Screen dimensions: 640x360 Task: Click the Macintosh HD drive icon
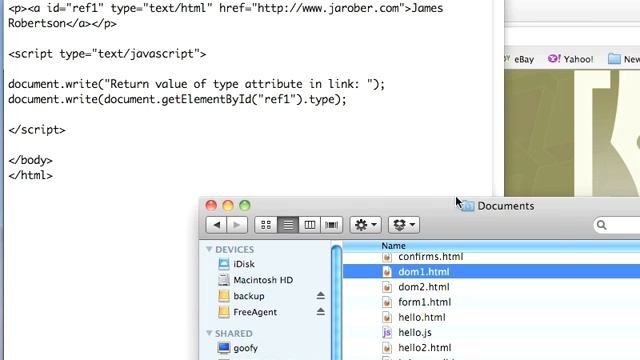point(224,280)
